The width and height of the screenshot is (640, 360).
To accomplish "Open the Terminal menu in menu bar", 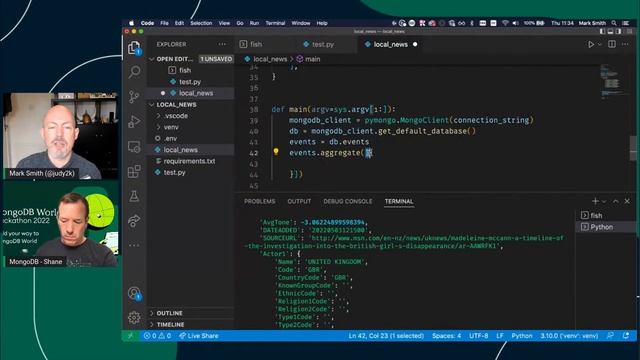I will pyautogui.click(x=275, y=23).
